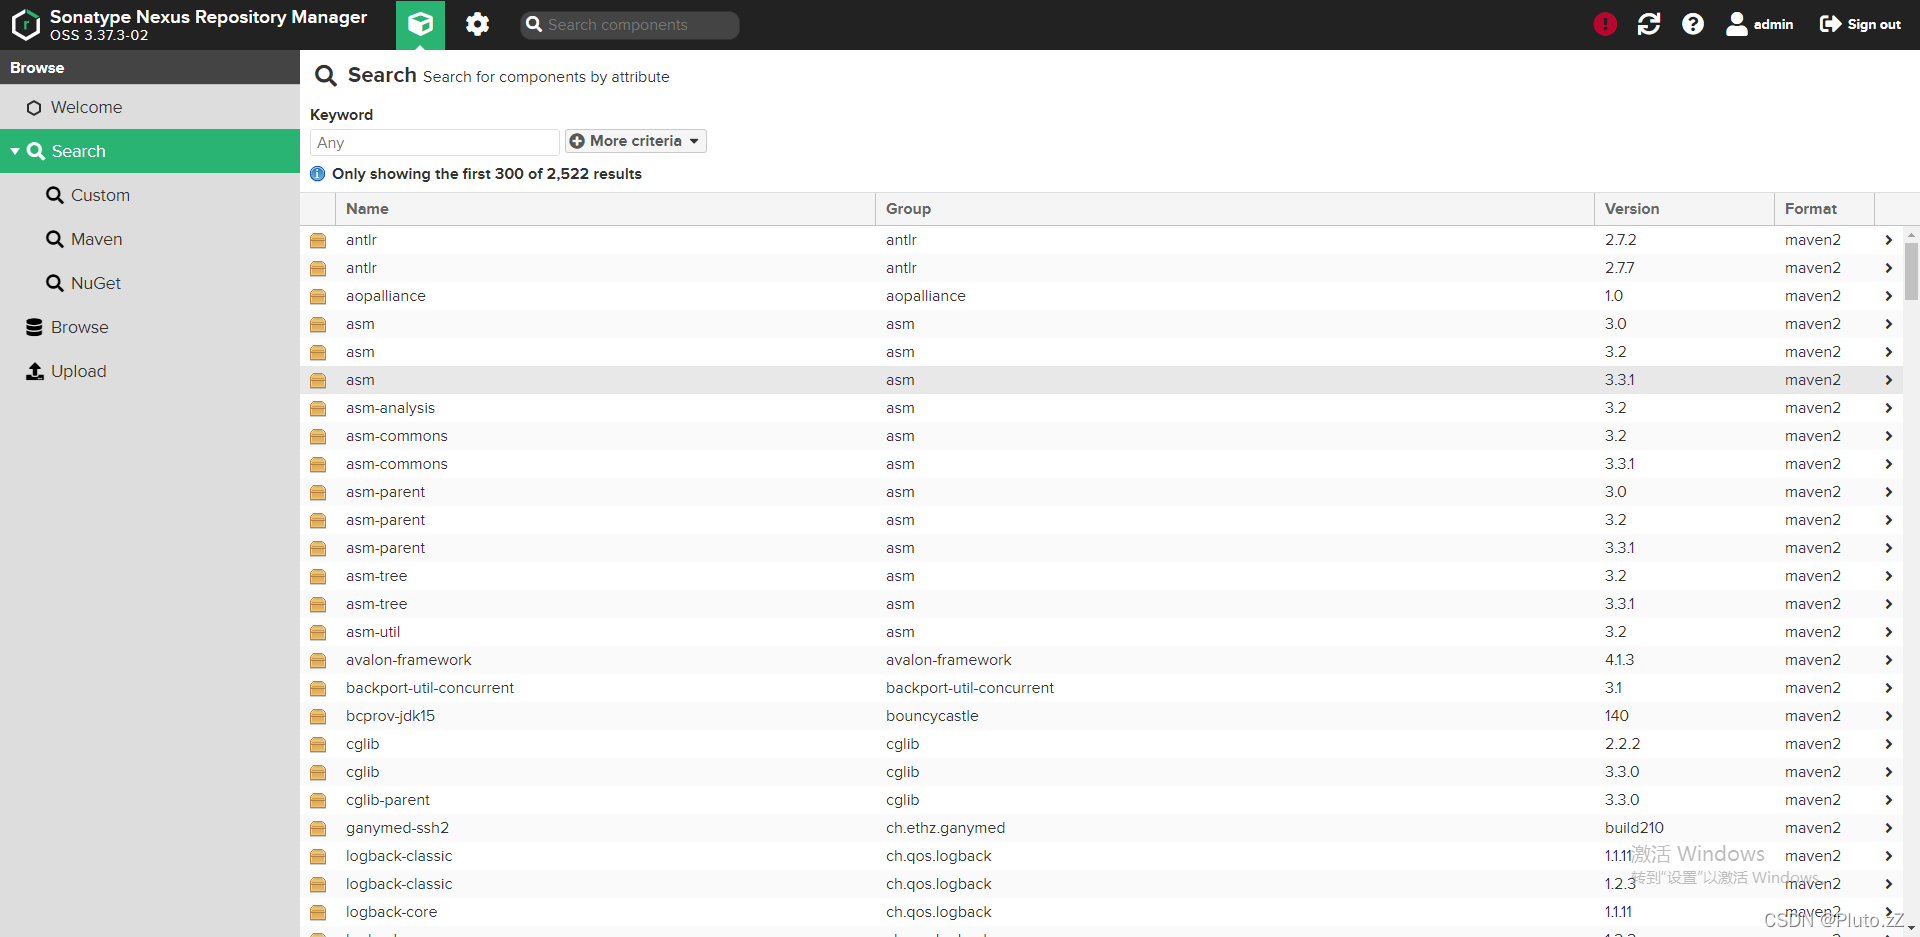
Task: Click the component icon of bcprov-jdk15 row
Action: [x=318, y=716]
